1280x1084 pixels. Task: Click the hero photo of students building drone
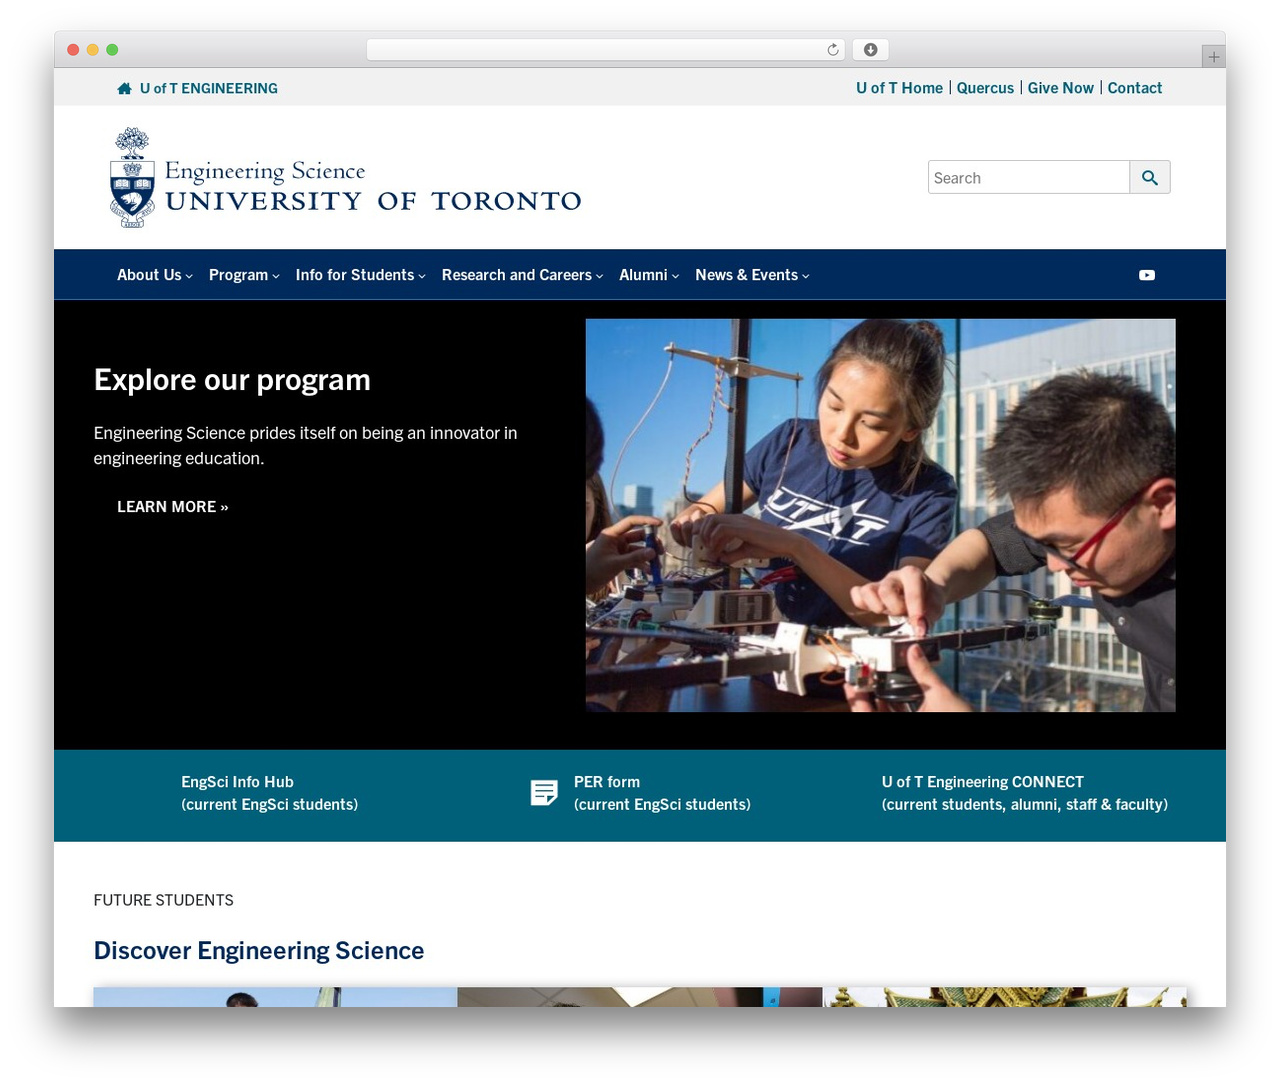point(880,515)
